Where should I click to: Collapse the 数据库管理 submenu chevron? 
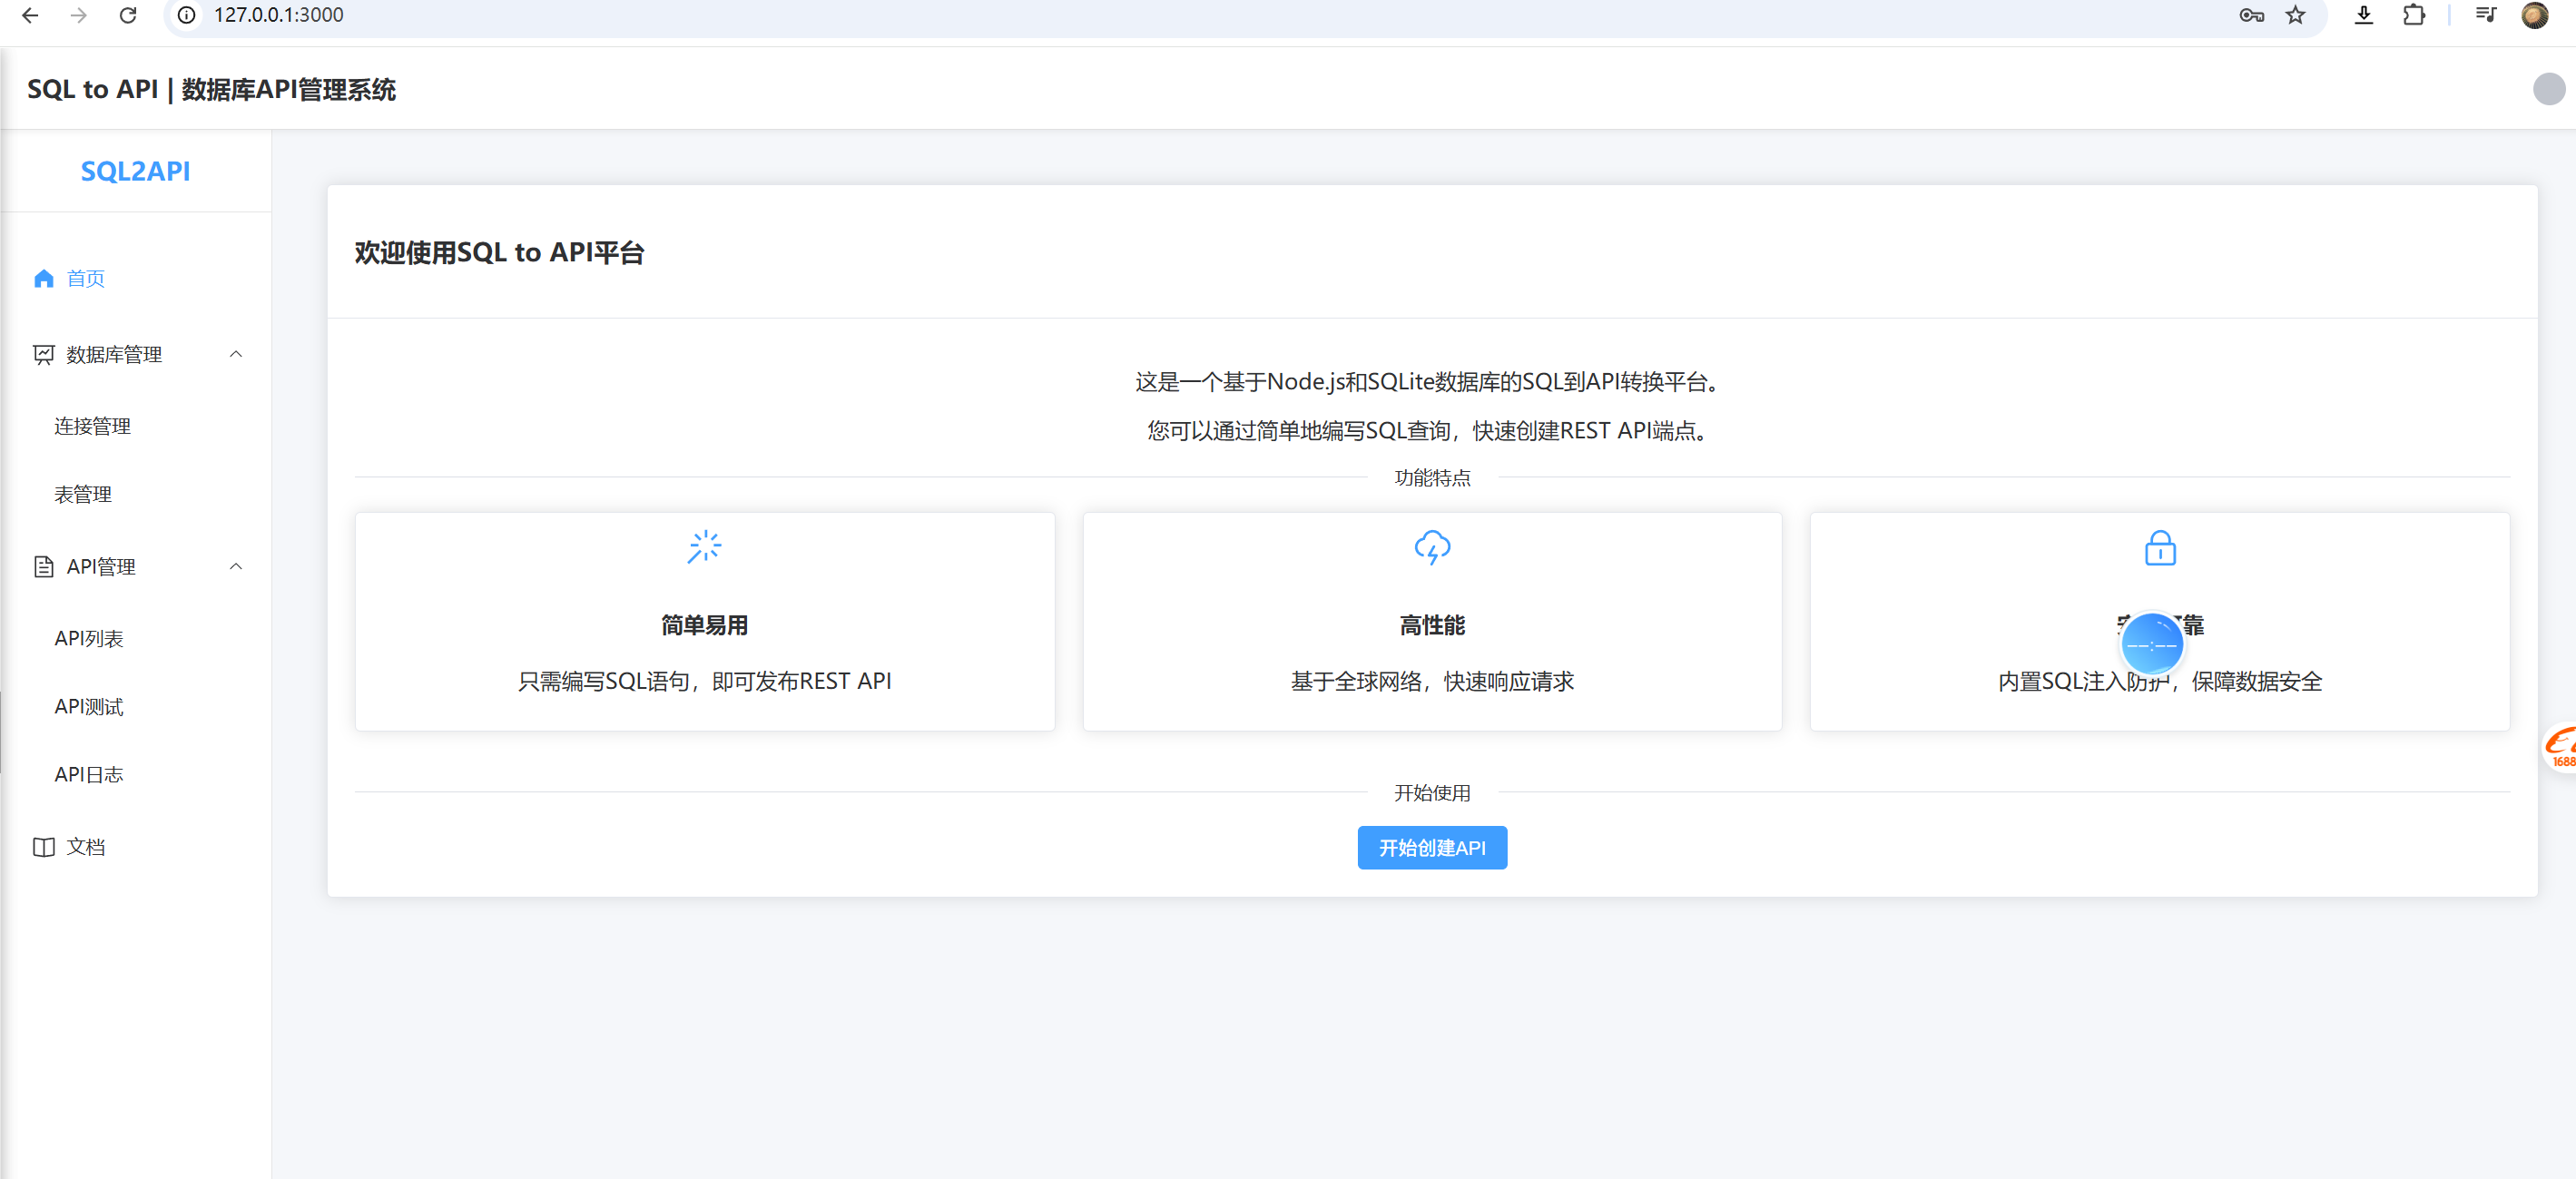point(236,354)
